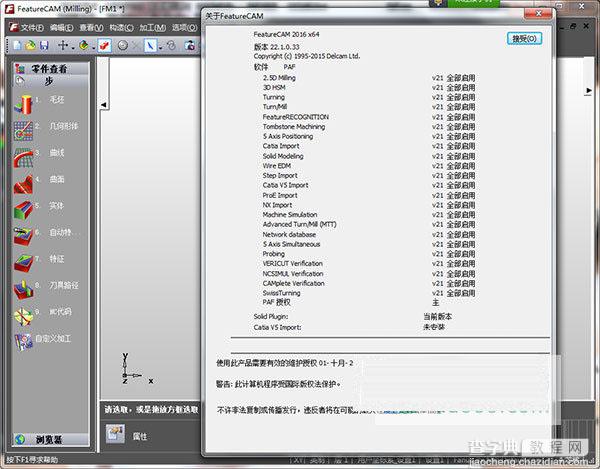Click the 接受(O) accept button

(524, 39)
